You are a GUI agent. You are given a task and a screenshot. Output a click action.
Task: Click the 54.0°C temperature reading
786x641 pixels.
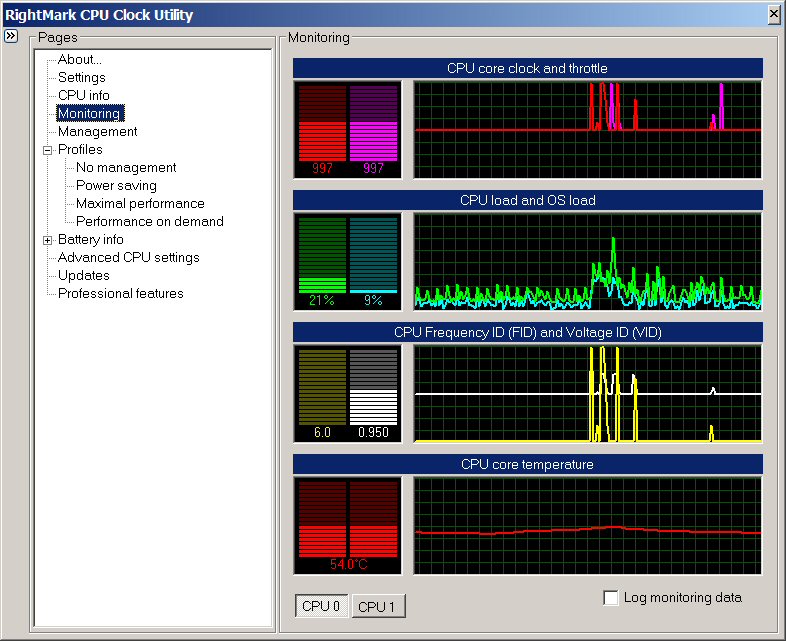pos(348,564)
